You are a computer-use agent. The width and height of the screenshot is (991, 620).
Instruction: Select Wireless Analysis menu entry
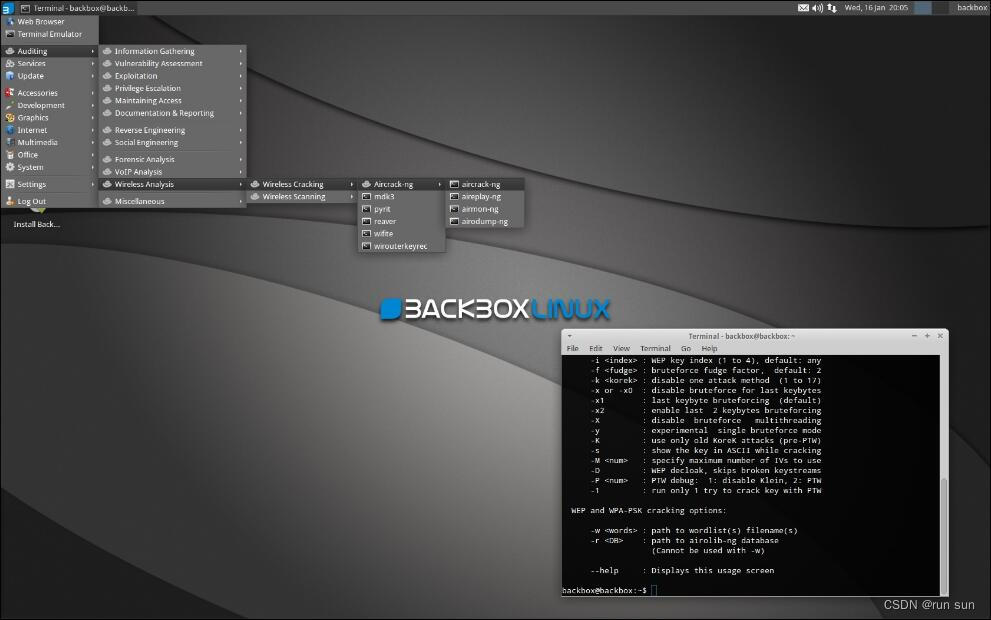click(x=173, y=184)
